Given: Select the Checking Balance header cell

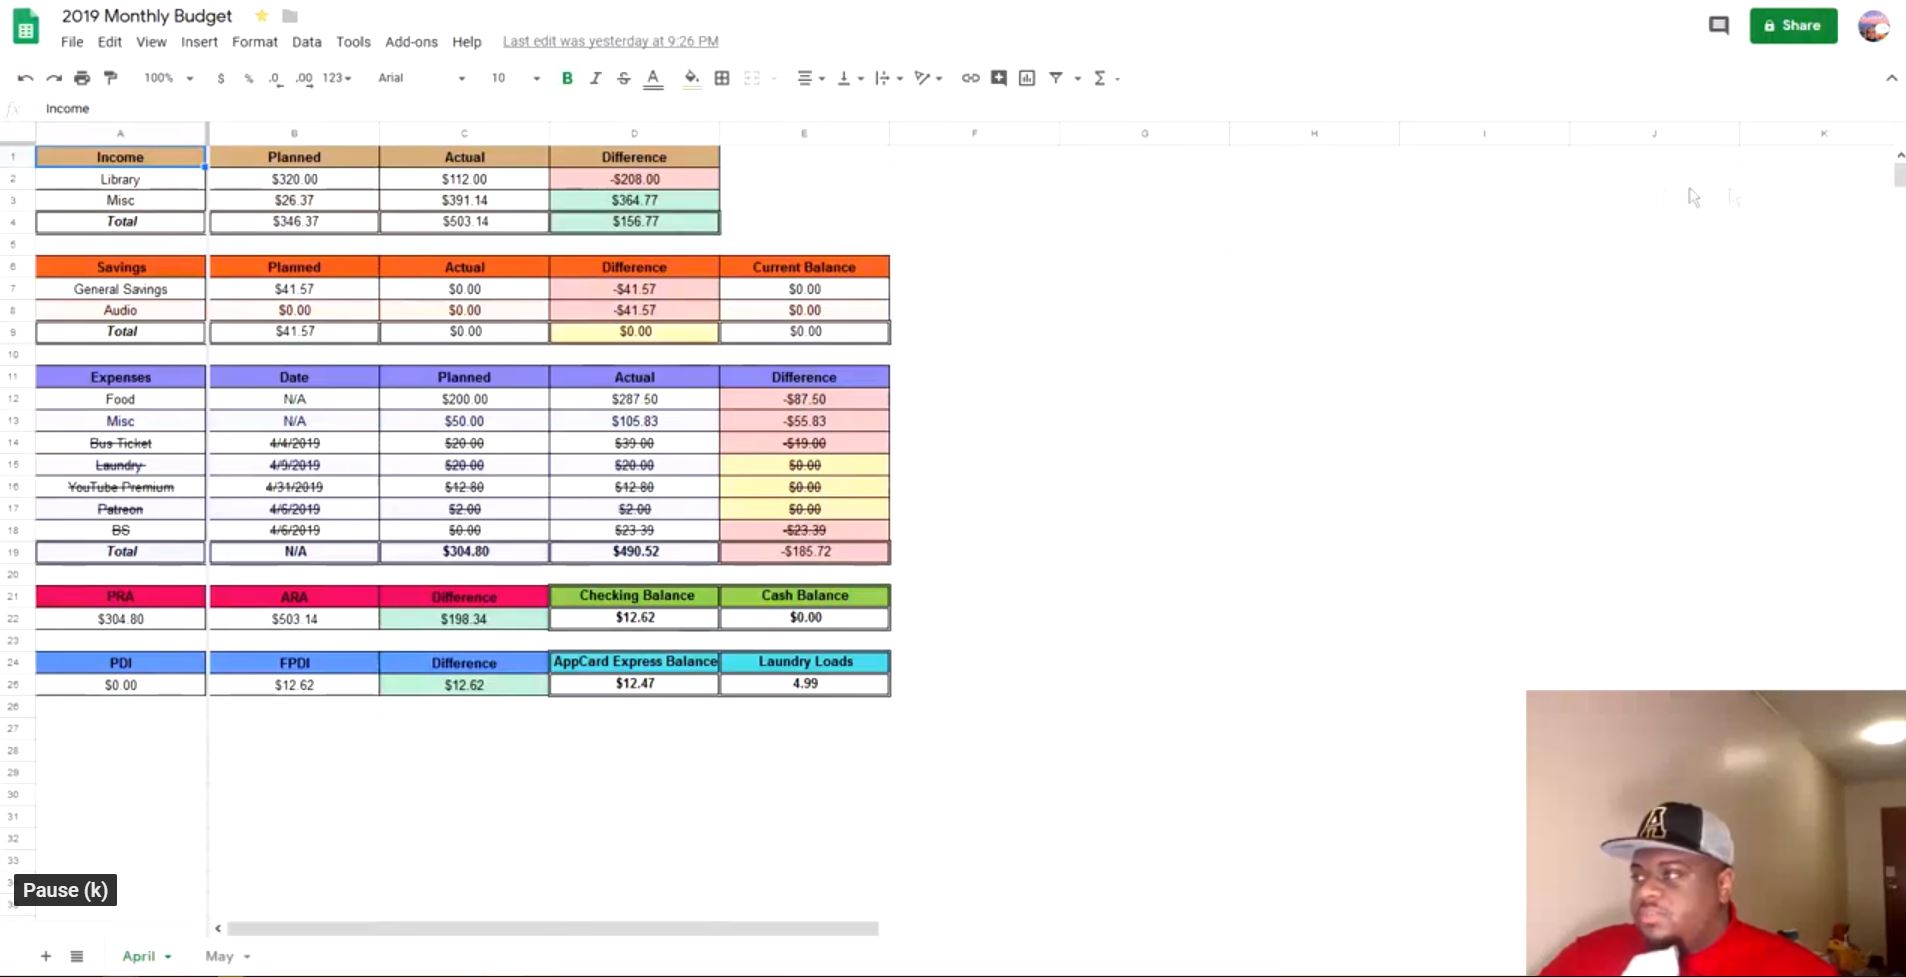Looking at the screenshot, I should point(634,596).
